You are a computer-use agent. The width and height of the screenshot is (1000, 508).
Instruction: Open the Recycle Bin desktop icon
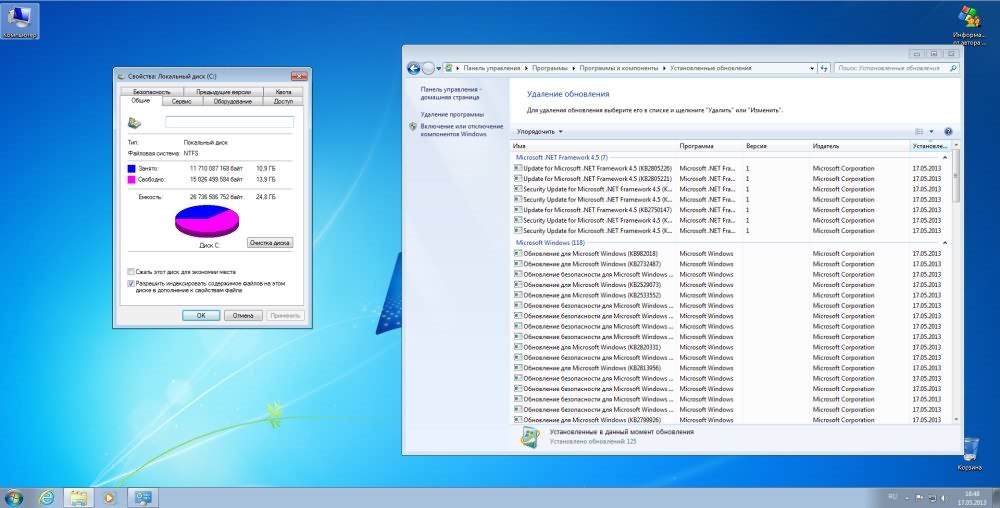(x=969, y=450)
